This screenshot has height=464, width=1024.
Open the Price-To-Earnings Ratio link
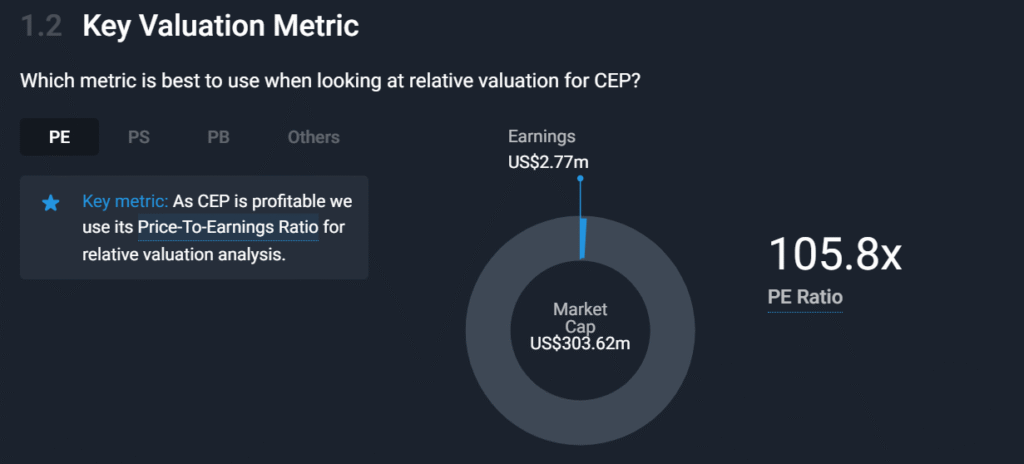228,228
